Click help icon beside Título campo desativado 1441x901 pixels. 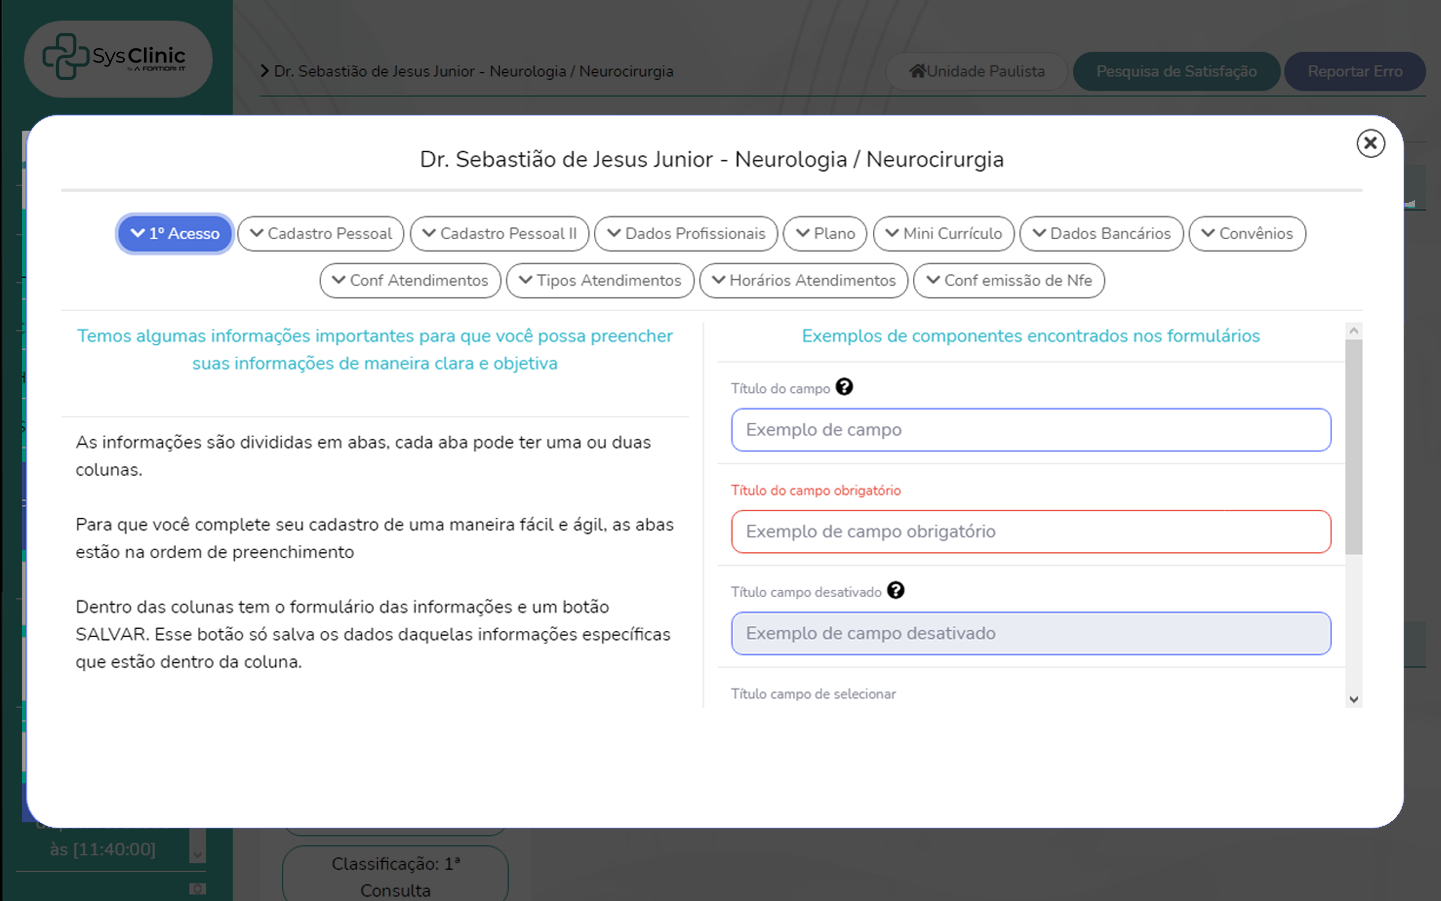coord(895,591)
